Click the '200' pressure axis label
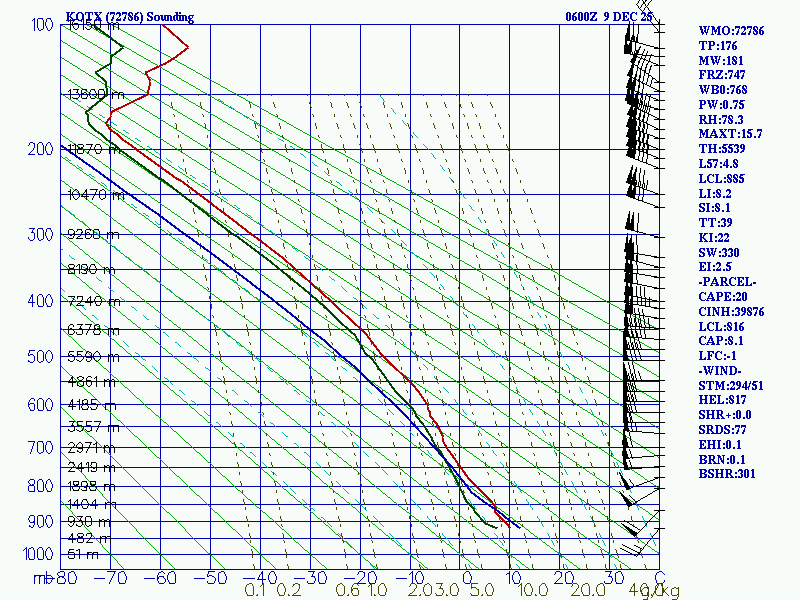Viewport: 800px width, 600px height. click(x=40, y=149)
